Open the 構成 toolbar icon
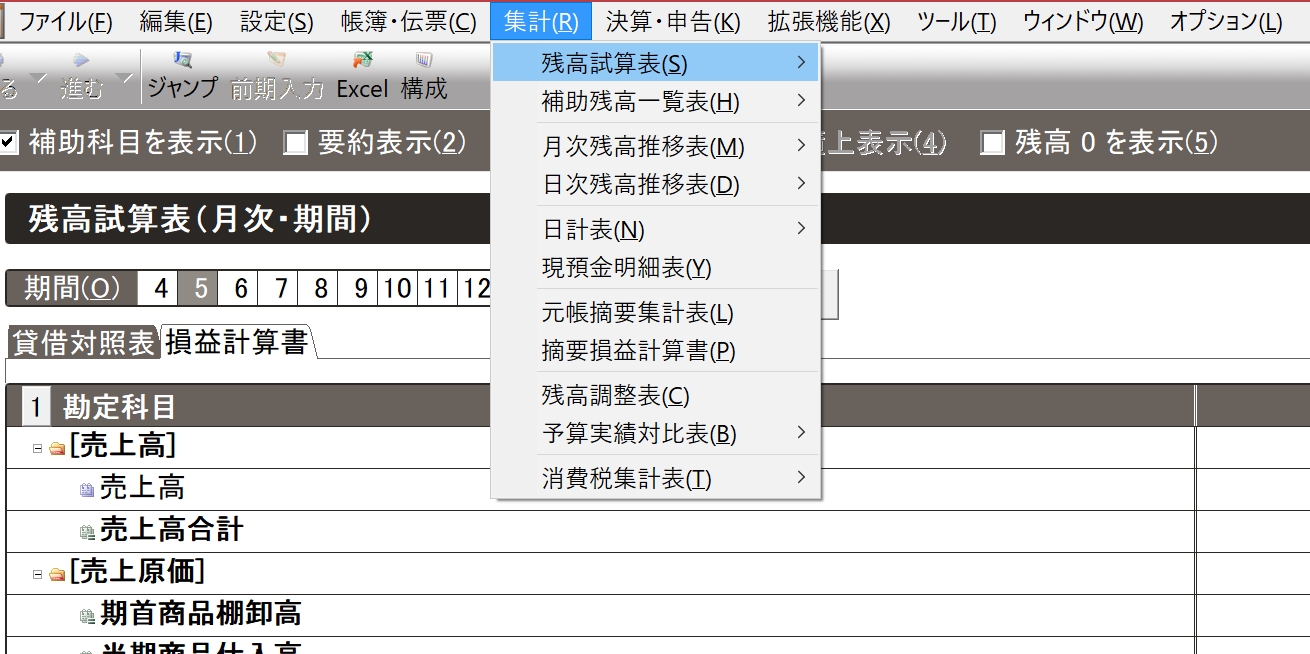The width and height of the screenshot is (1310, 654). coord(424,62)
